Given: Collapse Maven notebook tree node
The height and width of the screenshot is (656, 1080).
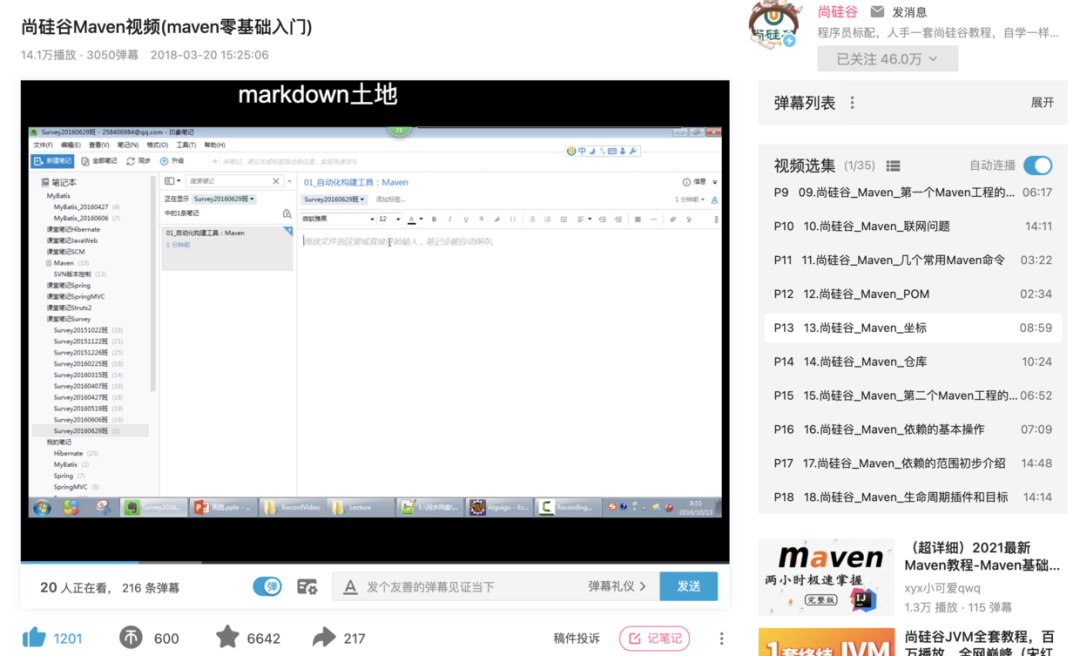Looking at the screenshot, I should 49,263.
